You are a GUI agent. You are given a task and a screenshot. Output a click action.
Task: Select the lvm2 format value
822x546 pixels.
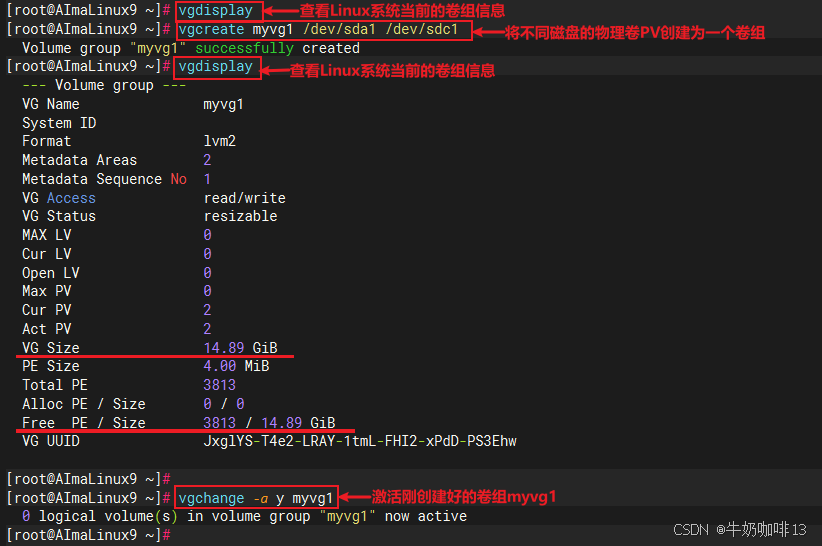click(220, 141)
